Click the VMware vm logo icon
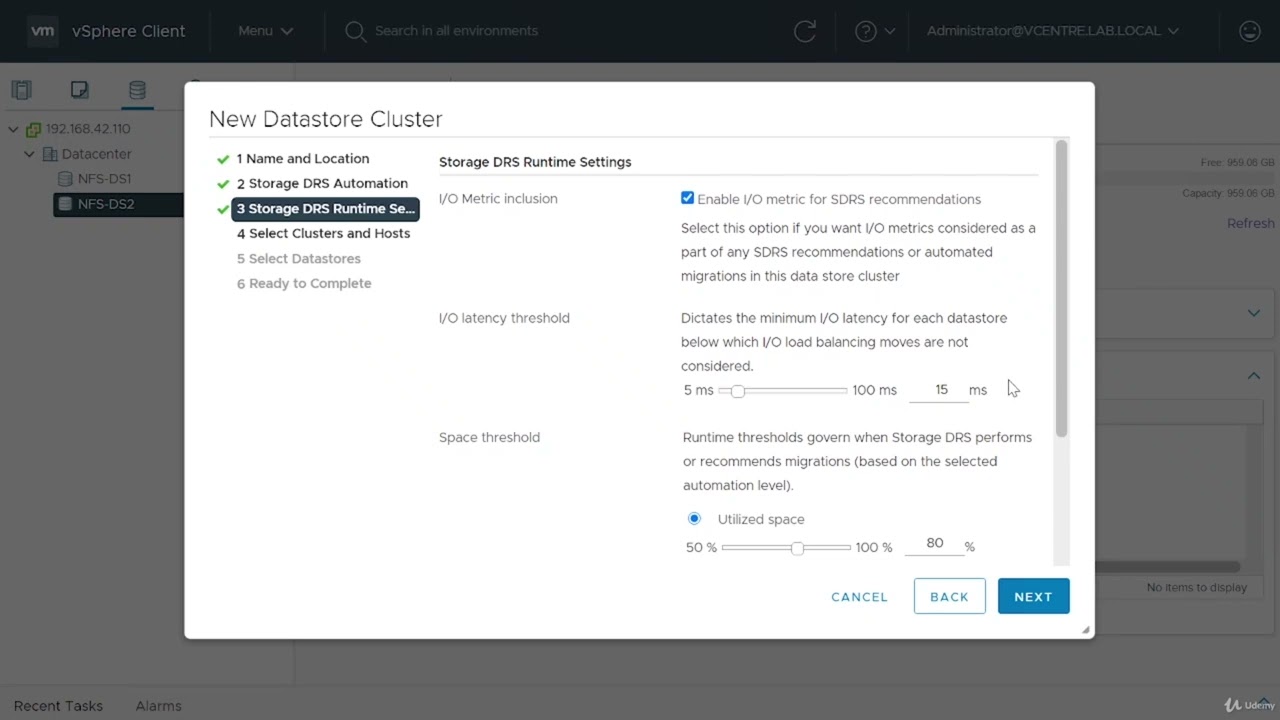 (x=43, y=31)
